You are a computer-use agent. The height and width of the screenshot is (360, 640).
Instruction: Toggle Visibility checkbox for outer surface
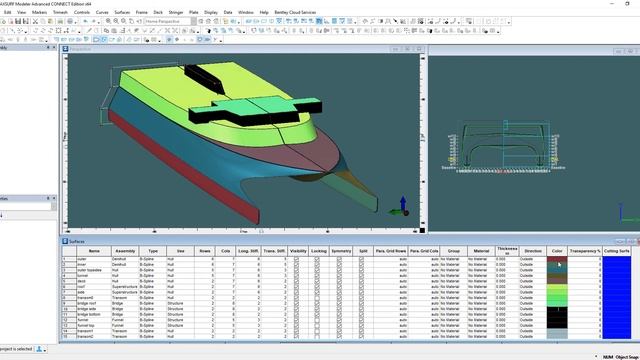[x=296, y=259]
